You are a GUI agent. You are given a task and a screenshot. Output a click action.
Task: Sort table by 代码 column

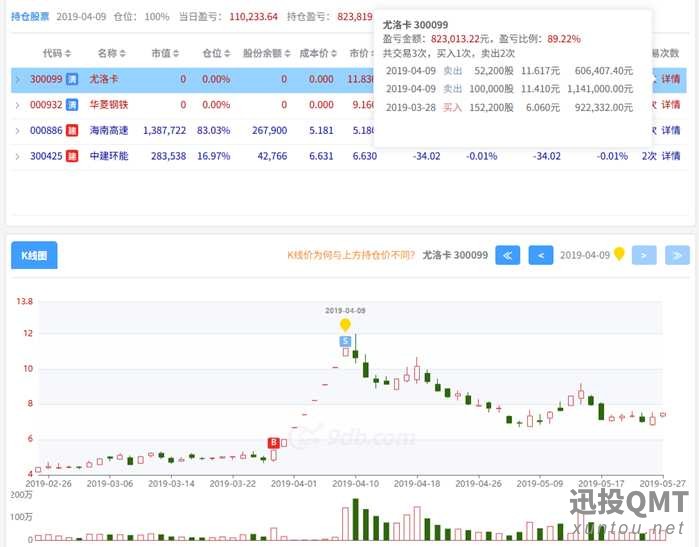pyautogui.click(x=57, y=53)
